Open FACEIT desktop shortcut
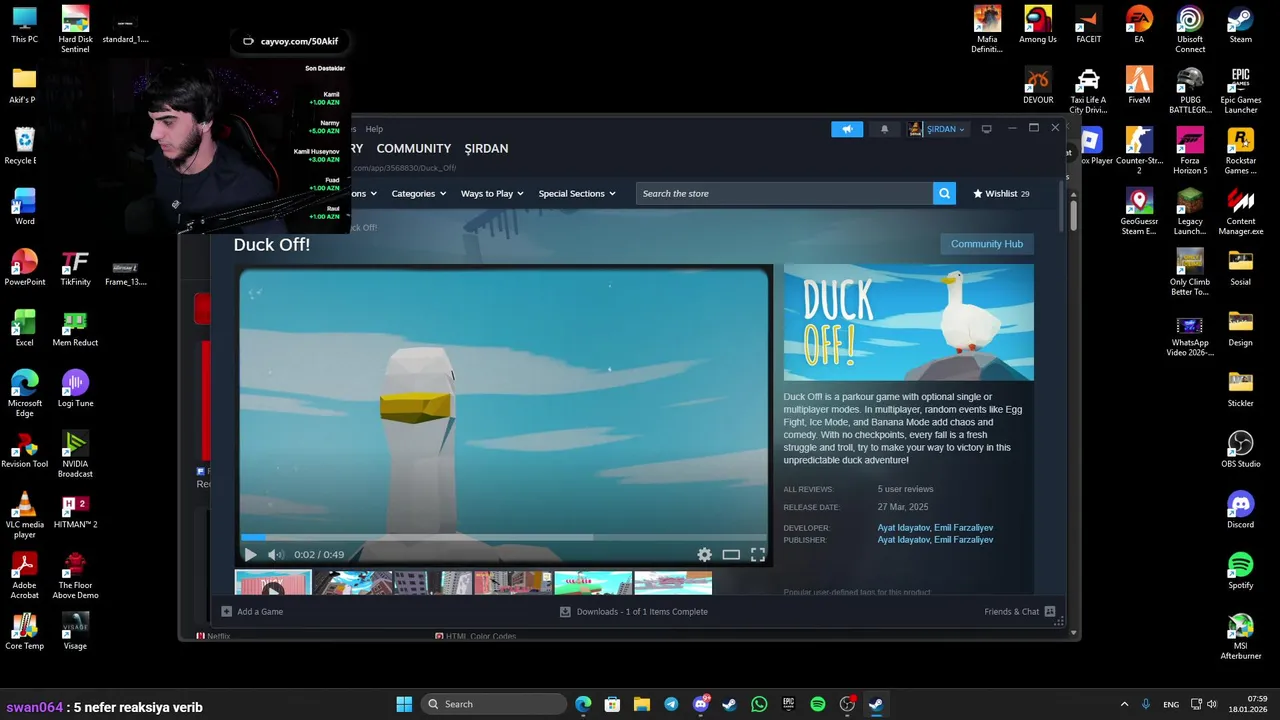Image resolution: width=1280 pixels, height=720 pixels. tap(1088, 25)
